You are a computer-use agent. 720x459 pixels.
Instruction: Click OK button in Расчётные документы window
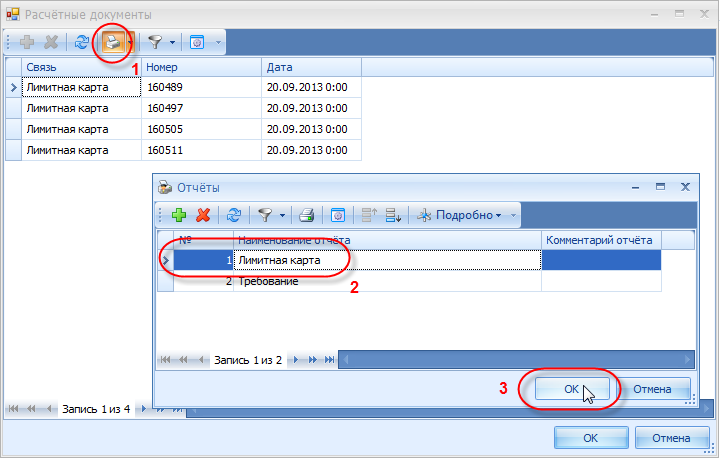point(591,438)
